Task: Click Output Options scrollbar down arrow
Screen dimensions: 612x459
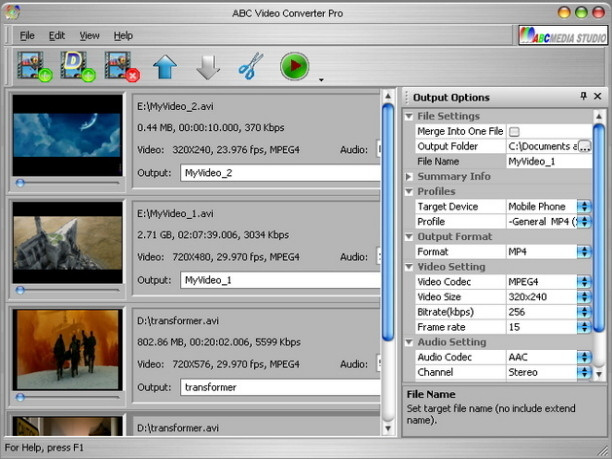Action: point(599,374)
